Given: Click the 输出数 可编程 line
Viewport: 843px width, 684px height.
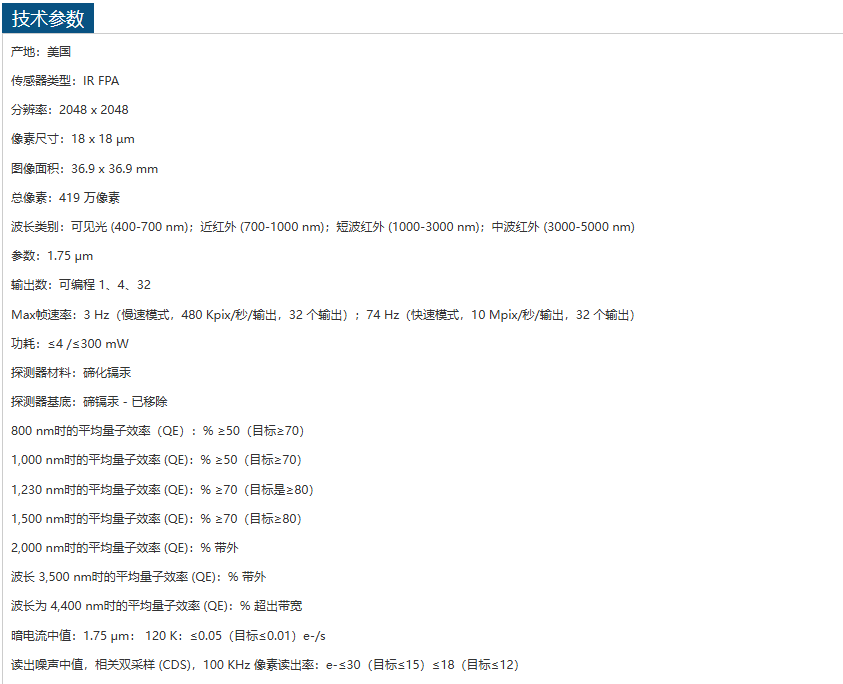Looking at the screenshot, I should tap(81, 285).
